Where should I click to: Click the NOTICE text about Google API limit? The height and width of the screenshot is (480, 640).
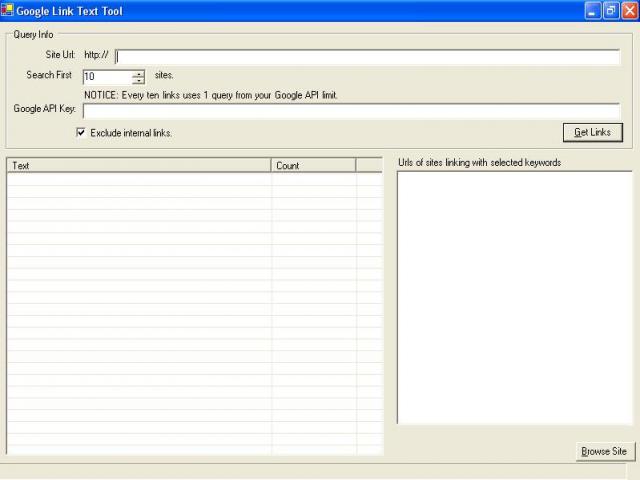tap(211, 95)
